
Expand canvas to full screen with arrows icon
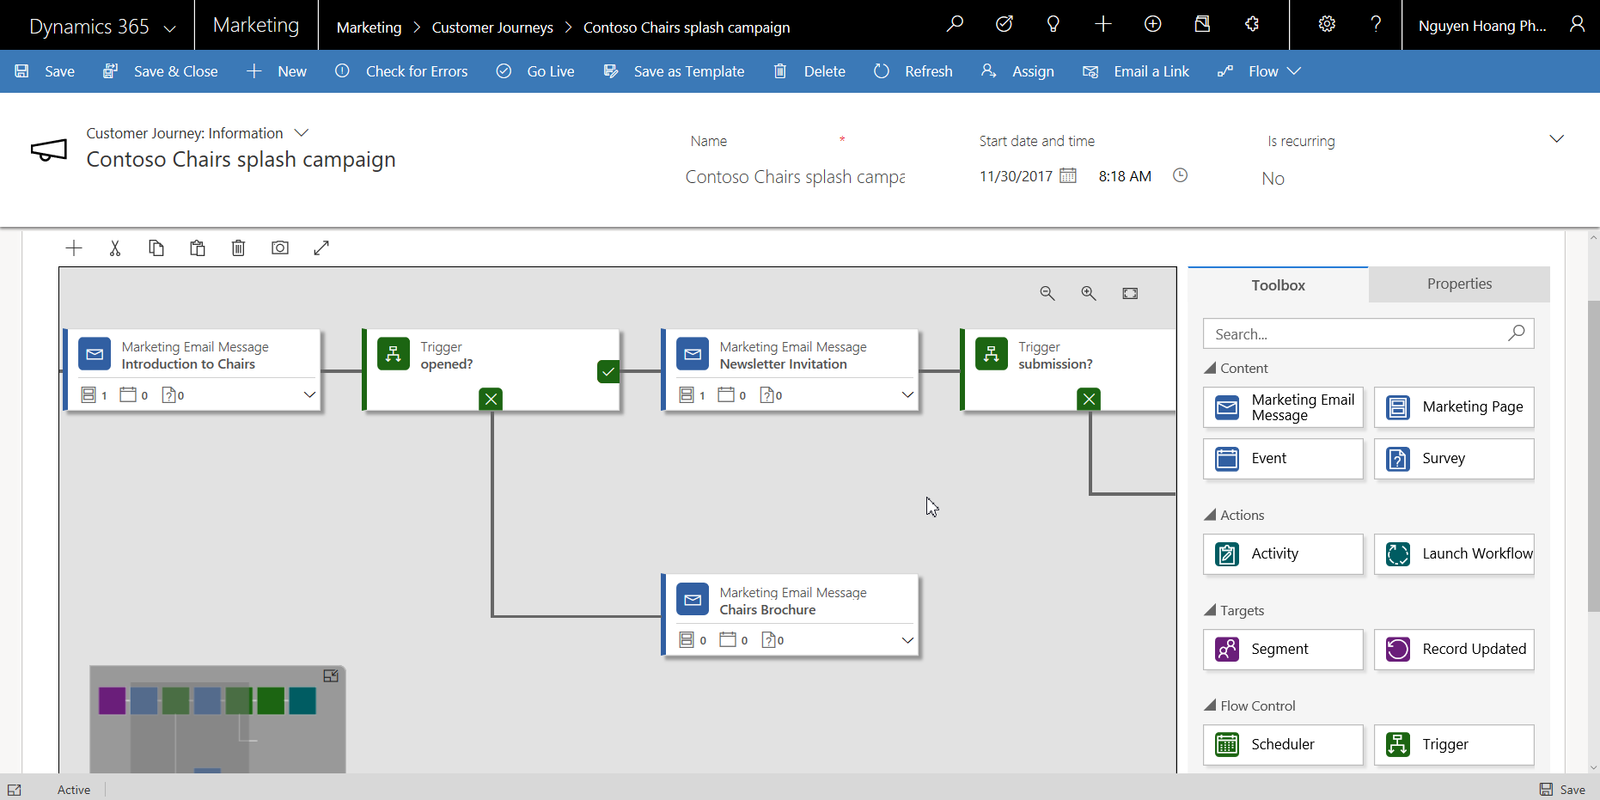pos(321,248)
